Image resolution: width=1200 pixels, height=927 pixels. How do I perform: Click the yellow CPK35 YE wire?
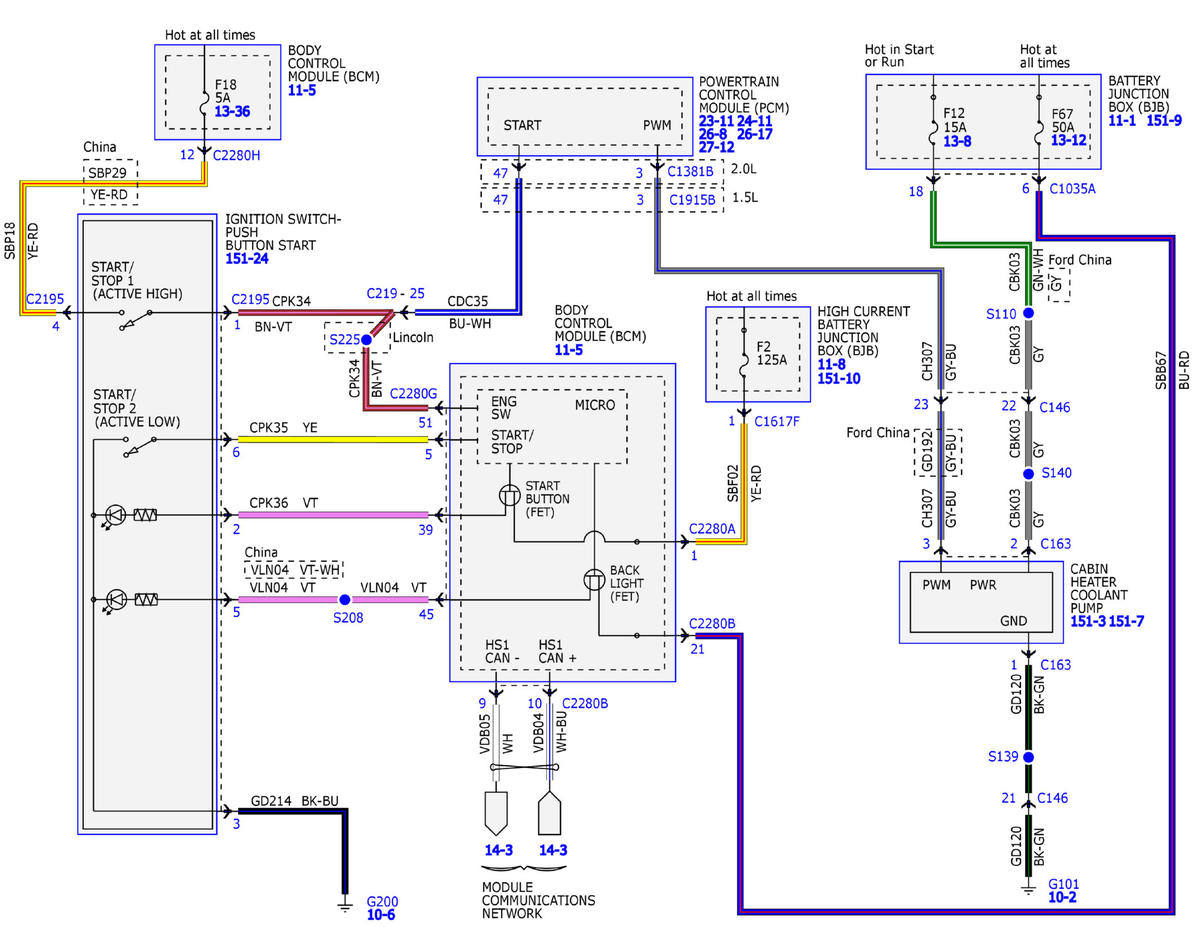coord(332,440)
